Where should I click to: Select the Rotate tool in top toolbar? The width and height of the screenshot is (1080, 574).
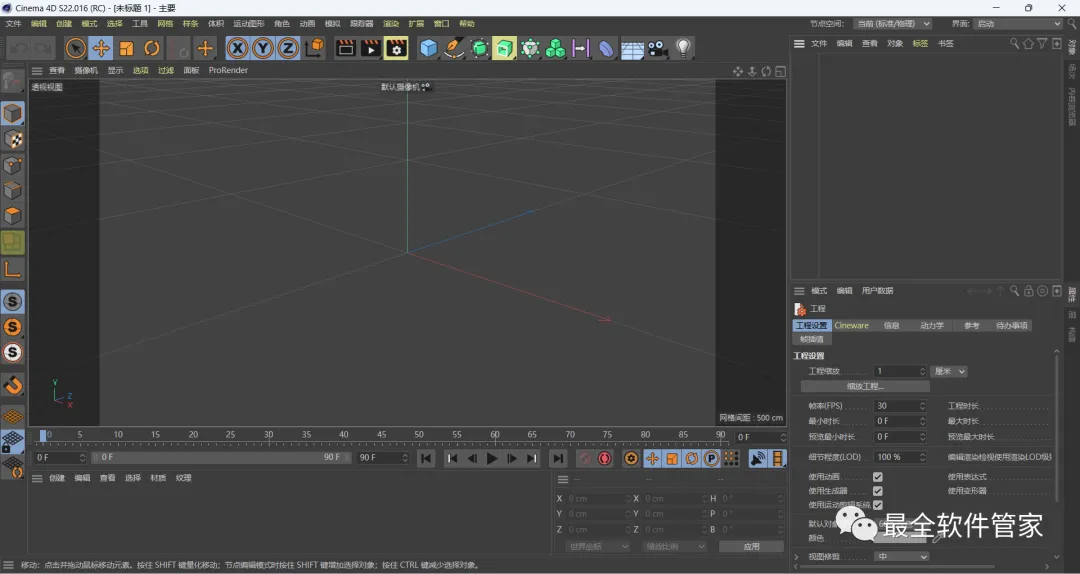(152, 48)
